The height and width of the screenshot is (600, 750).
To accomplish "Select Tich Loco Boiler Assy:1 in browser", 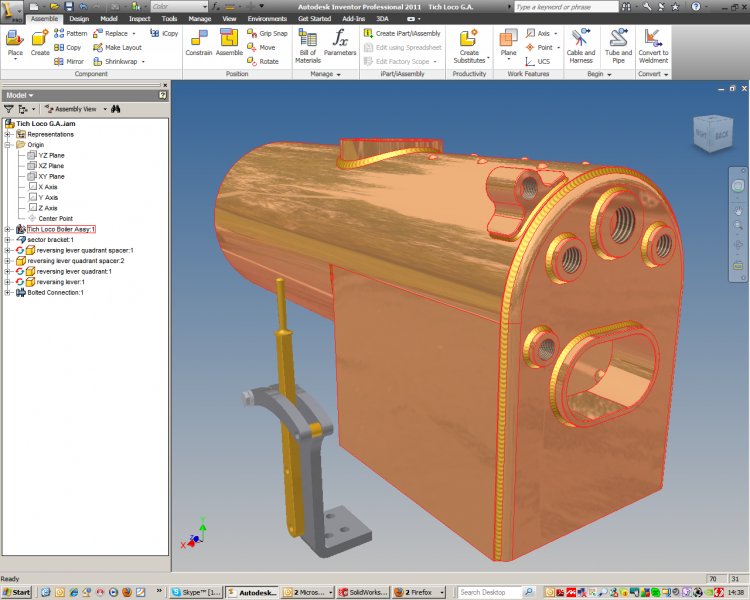I will pyautogui.click(x=60, y=229).
